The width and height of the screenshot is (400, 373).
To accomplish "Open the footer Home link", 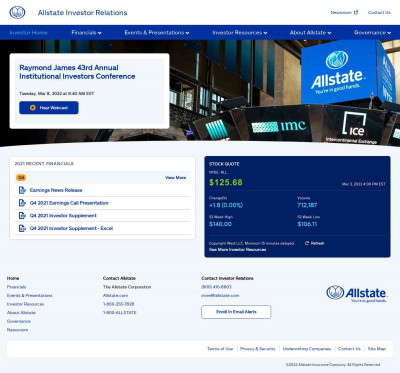I will click(x=13, y=278).
